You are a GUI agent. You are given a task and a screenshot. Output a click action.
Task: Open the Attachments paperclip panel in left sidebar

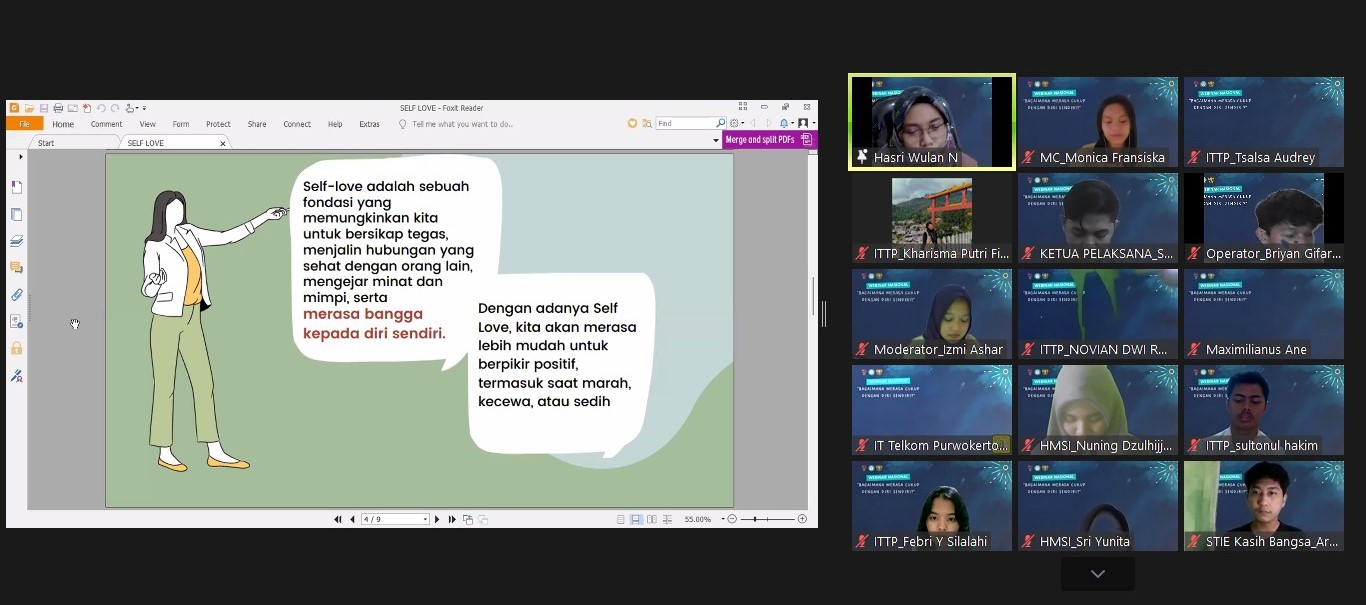(16, 295)
